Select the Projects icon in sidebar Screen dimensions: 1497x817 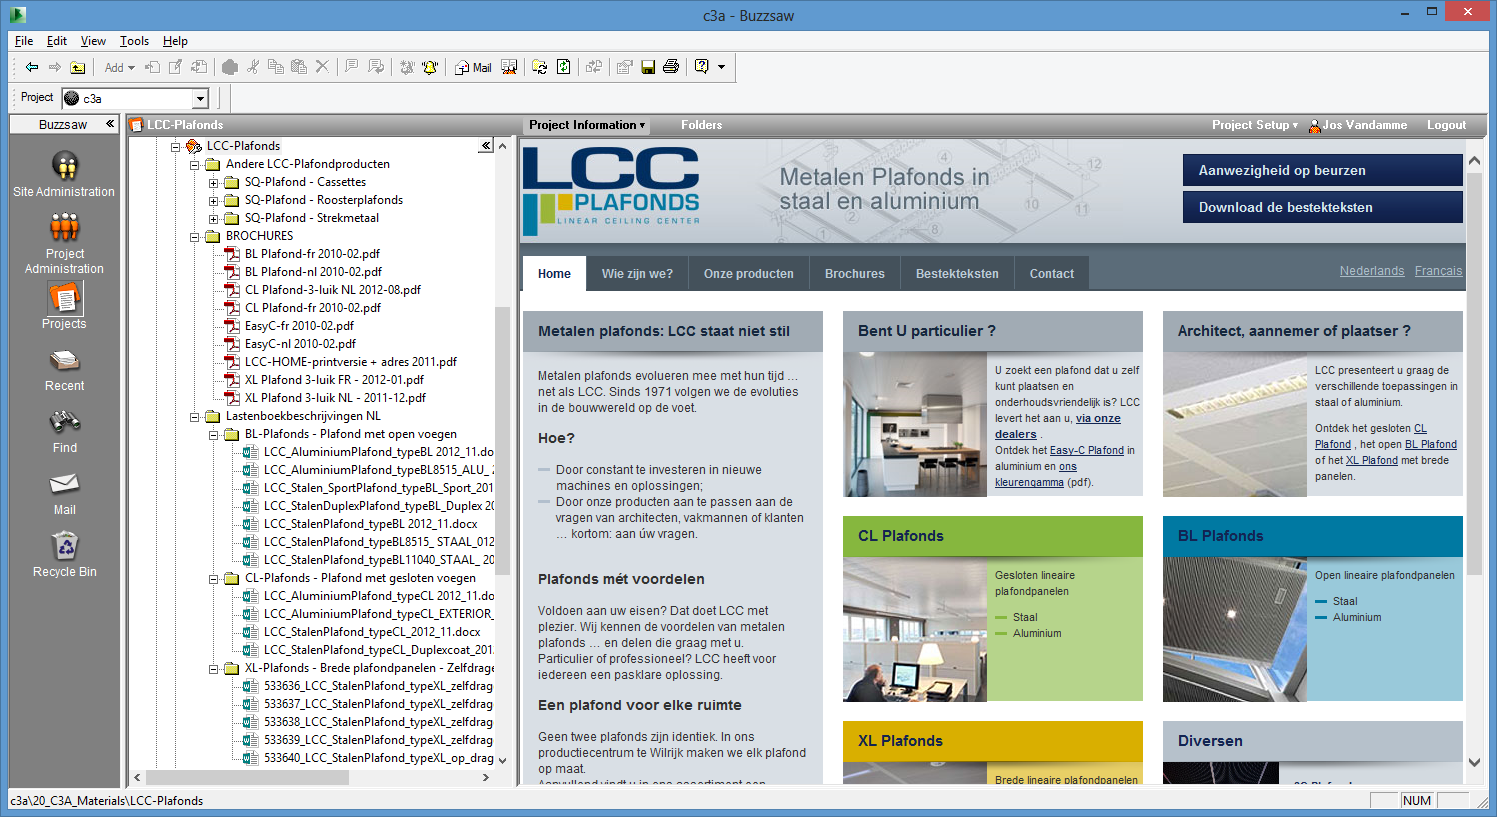pos(64,305)
